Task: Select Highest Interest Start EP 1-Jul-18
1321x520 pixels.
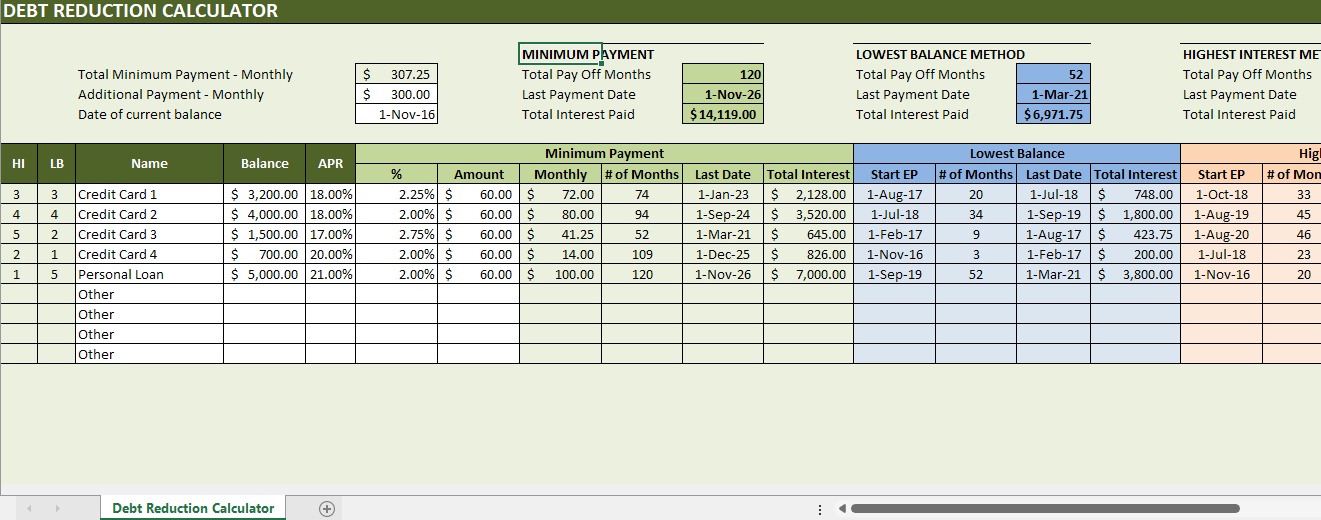Action: click(x=1221, y=254)
